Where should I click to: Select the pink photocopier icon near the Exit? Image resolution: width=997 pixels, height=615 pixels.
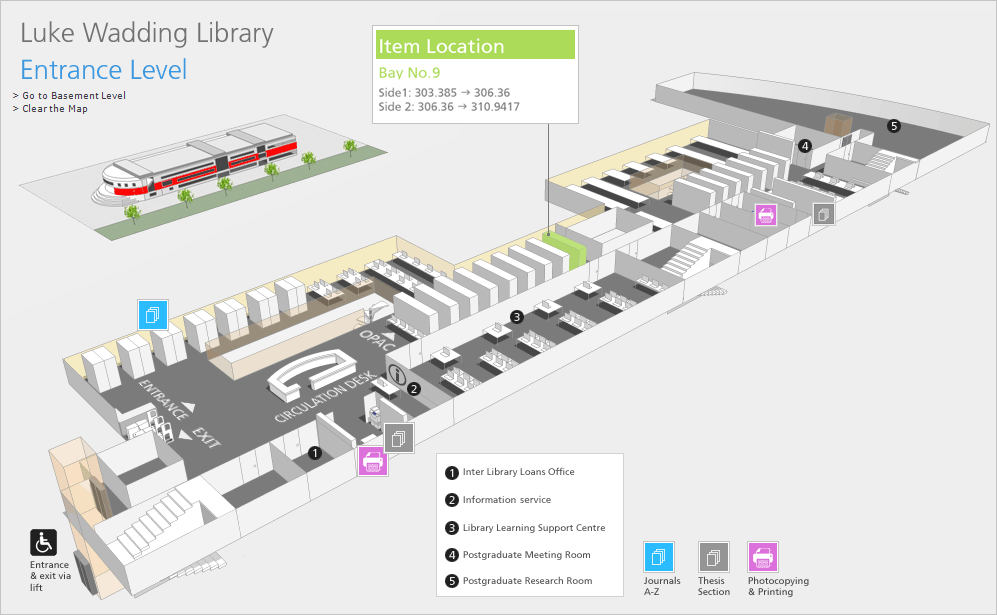tap(372, 461)
